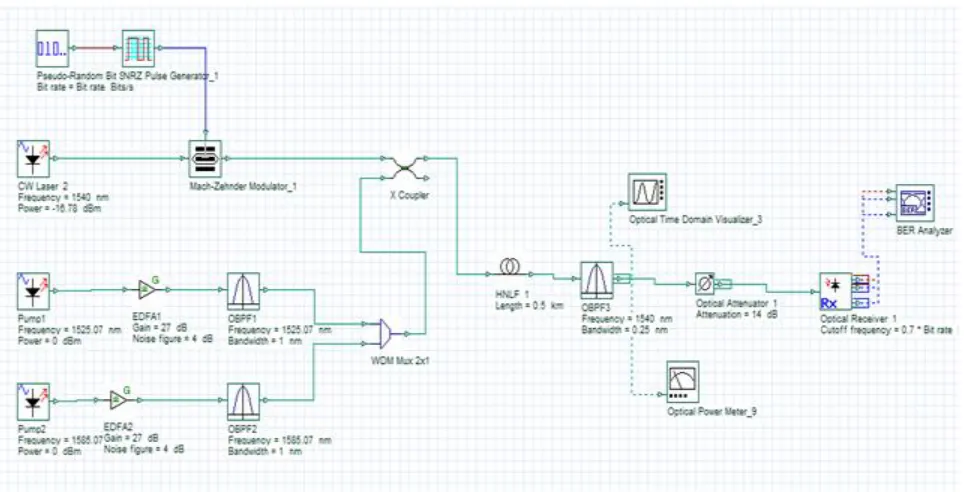This screenshot has height=492, width=964.
Task: Open the Optical Power Meter_9 icon
Action: (x=682, y=380)
